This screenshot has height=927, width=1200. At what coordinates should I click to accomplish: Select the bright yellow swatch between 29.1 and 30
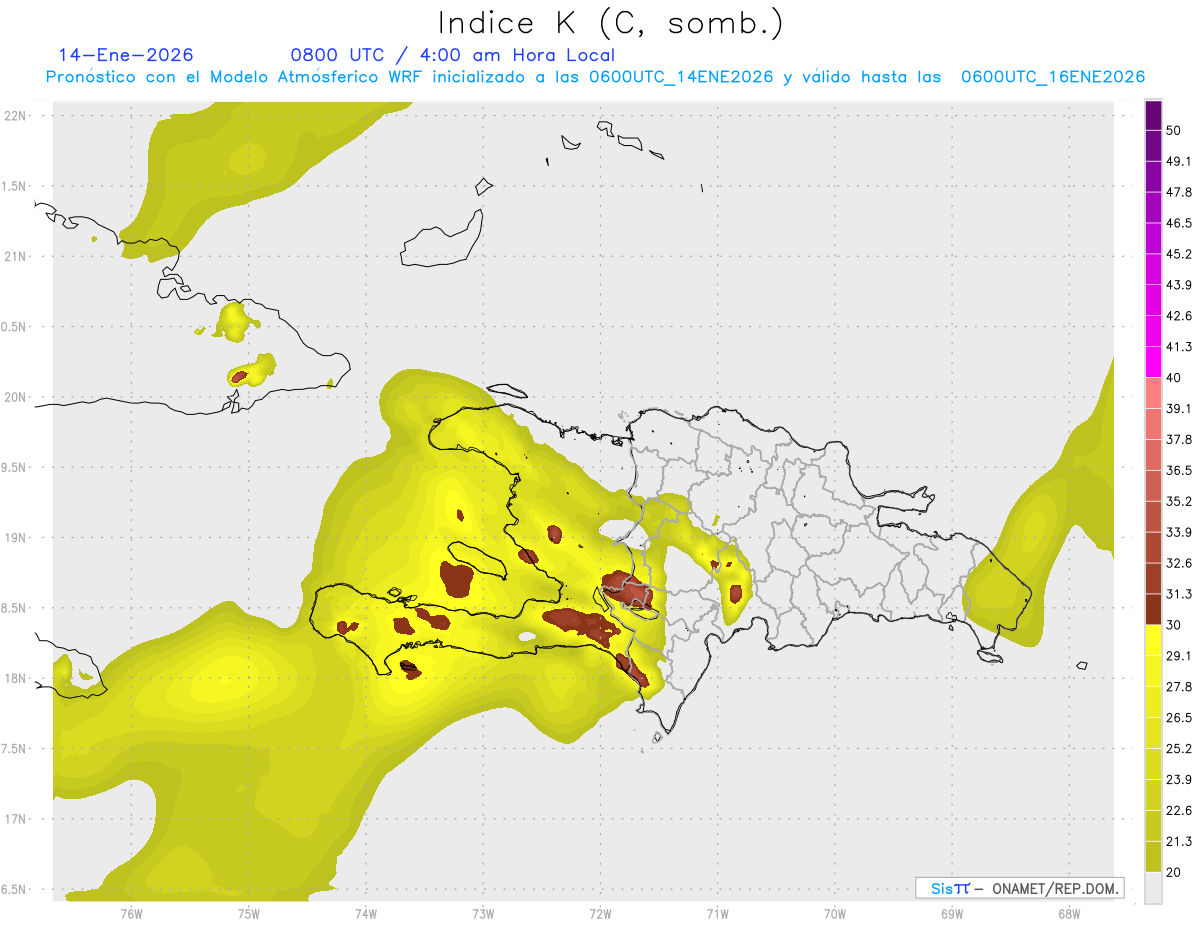1153,640
